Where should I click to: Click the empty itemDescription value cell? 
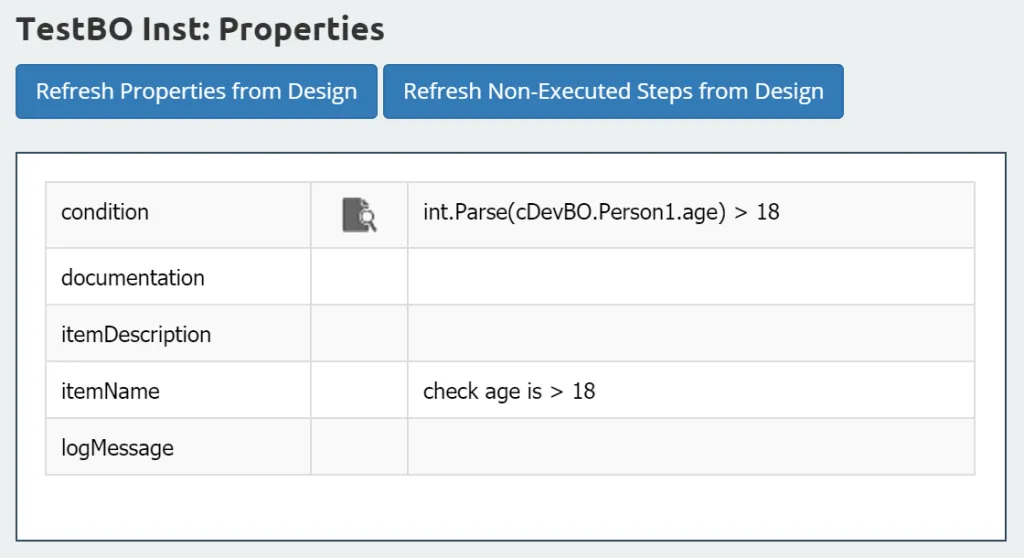coord(691,334)
